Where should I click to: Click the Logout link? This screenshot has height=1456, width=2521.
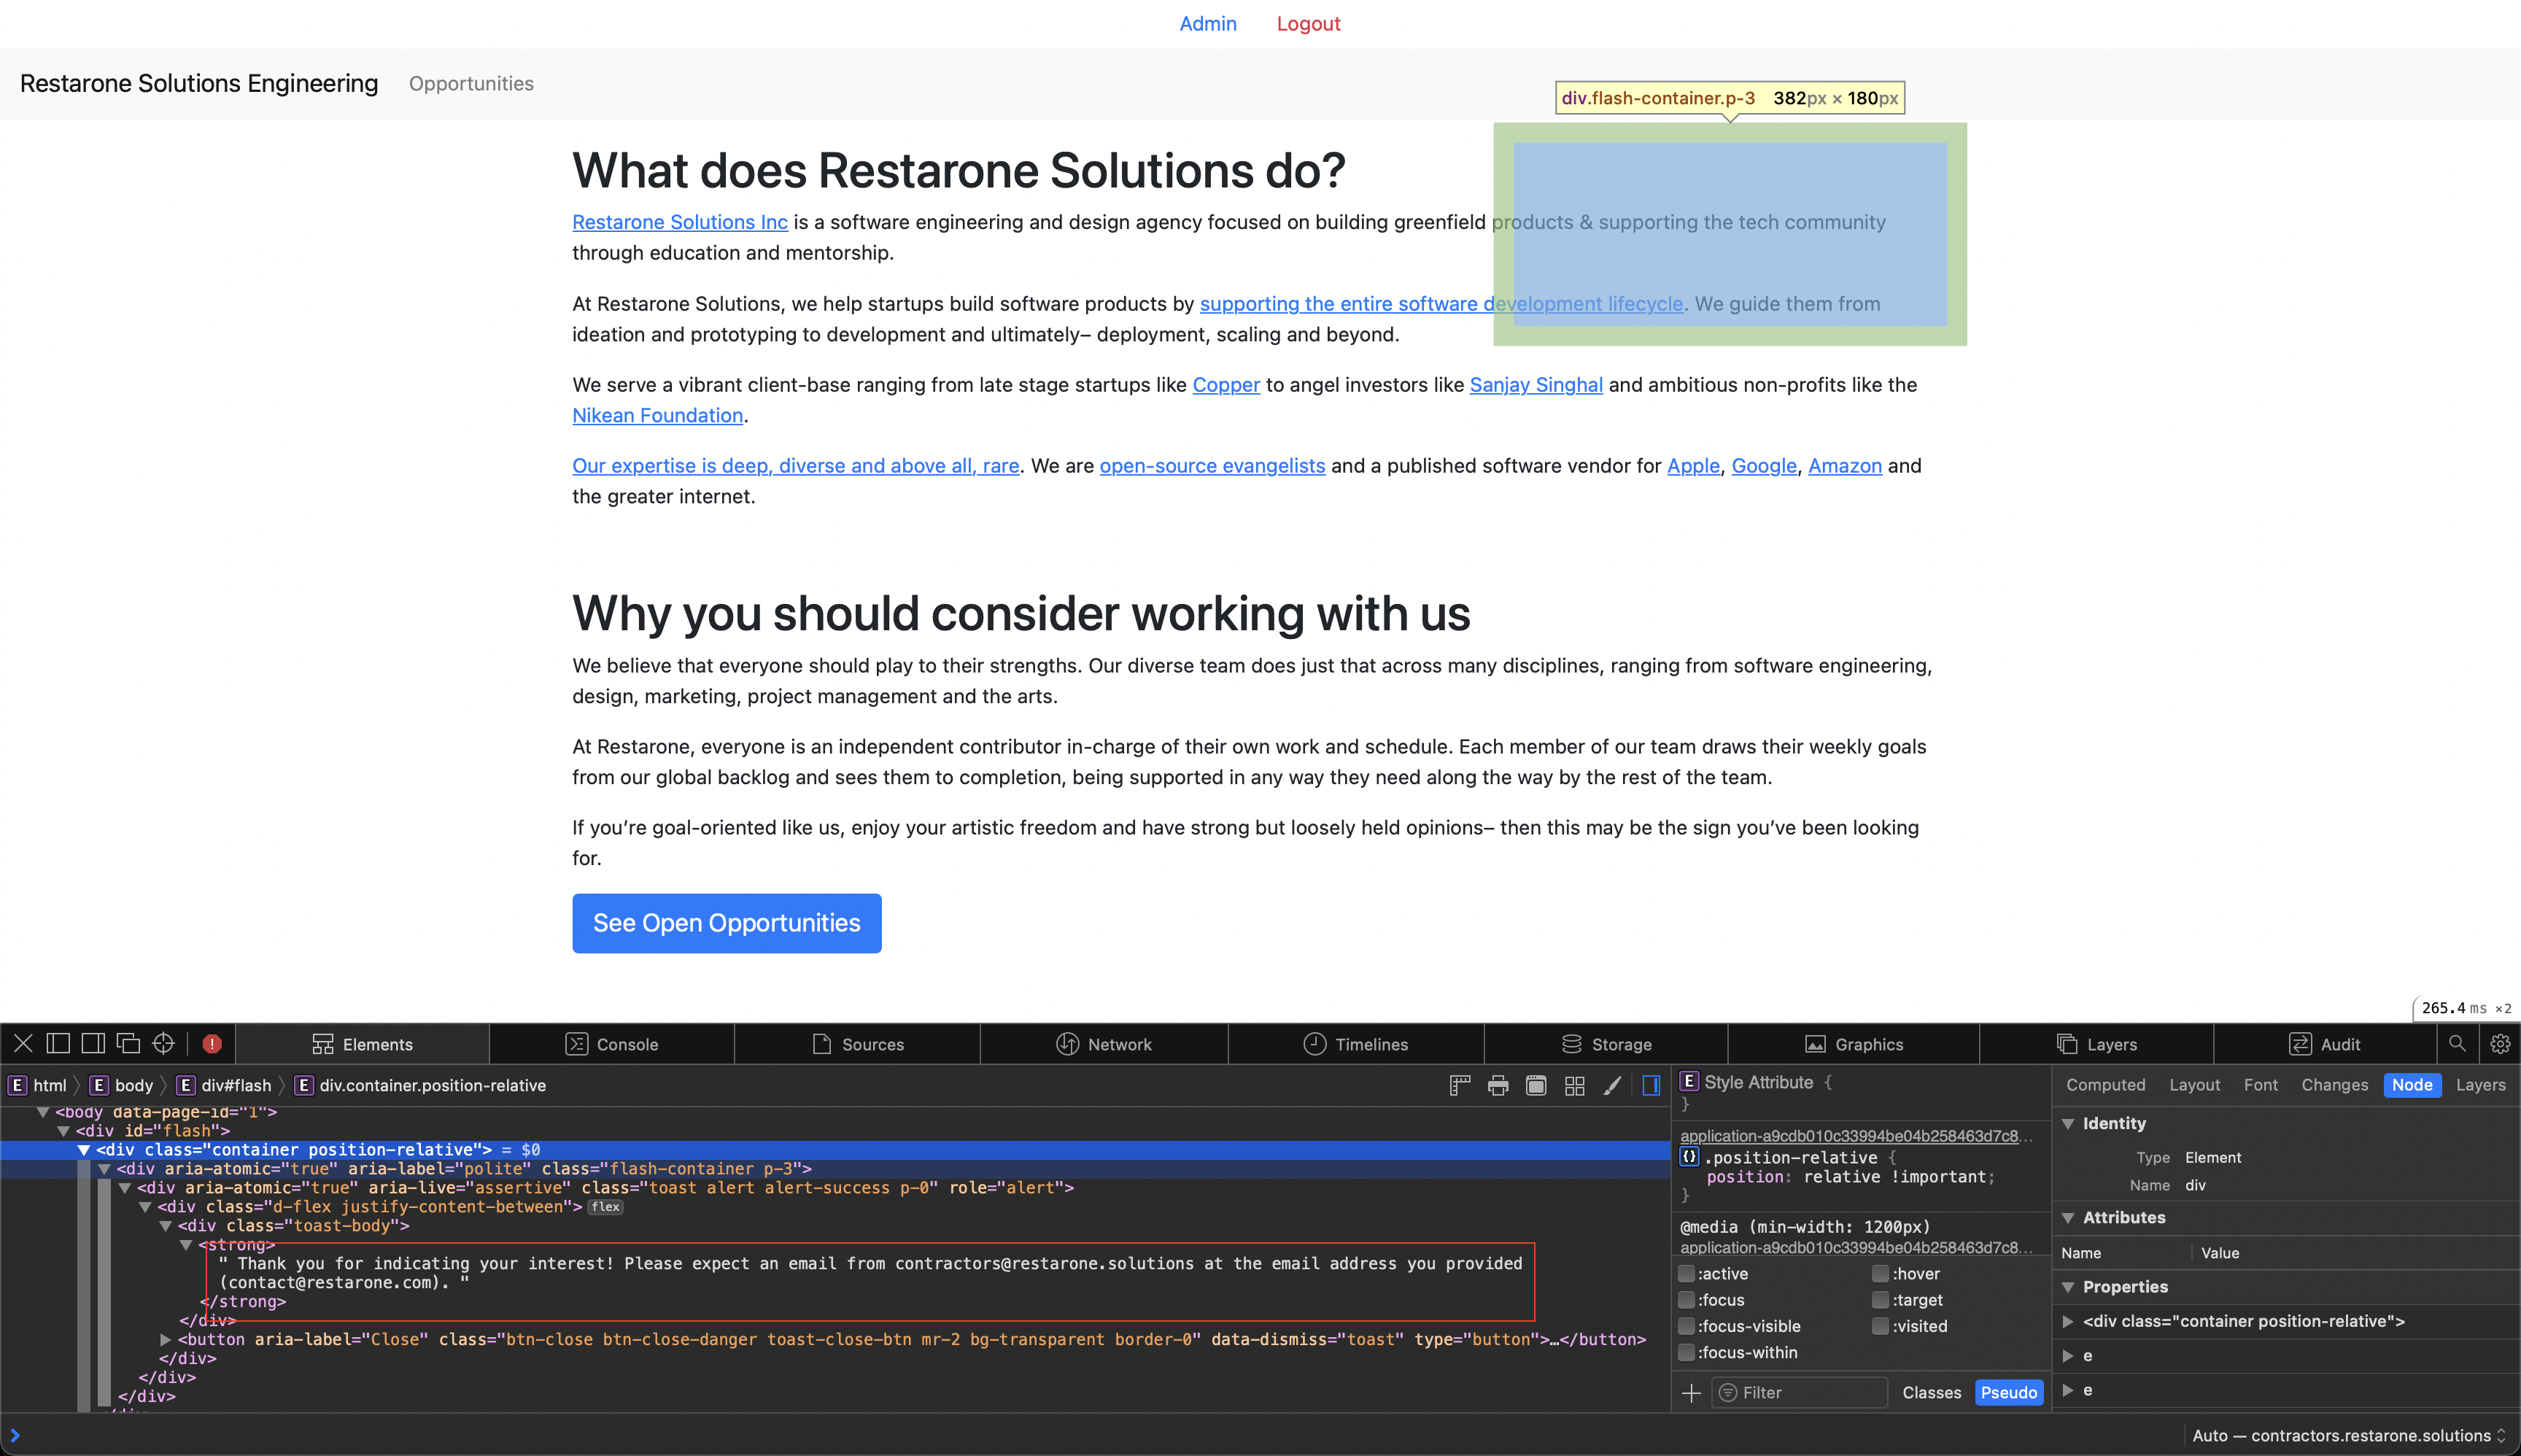[1307, 23]
